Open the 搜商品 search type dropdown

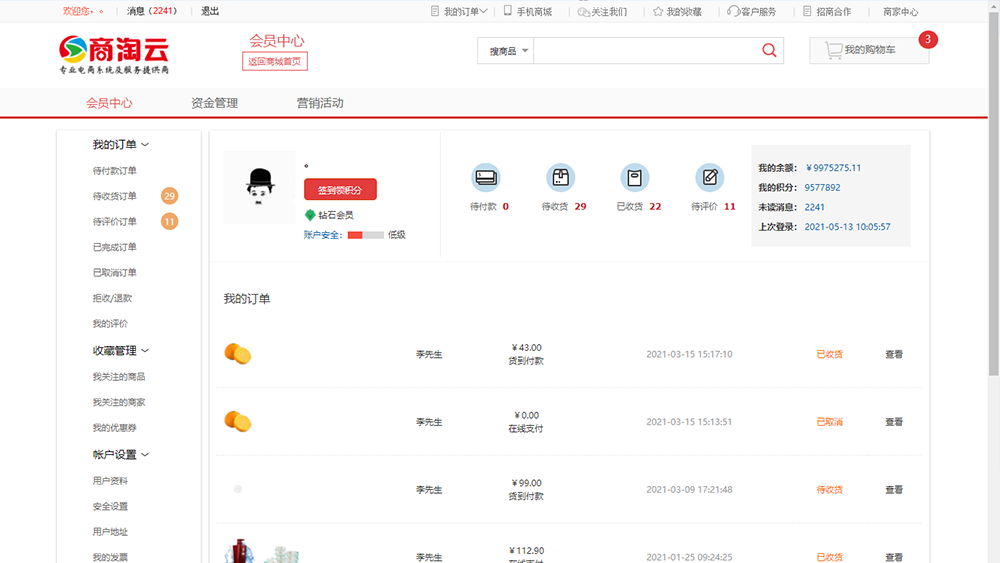509,51
